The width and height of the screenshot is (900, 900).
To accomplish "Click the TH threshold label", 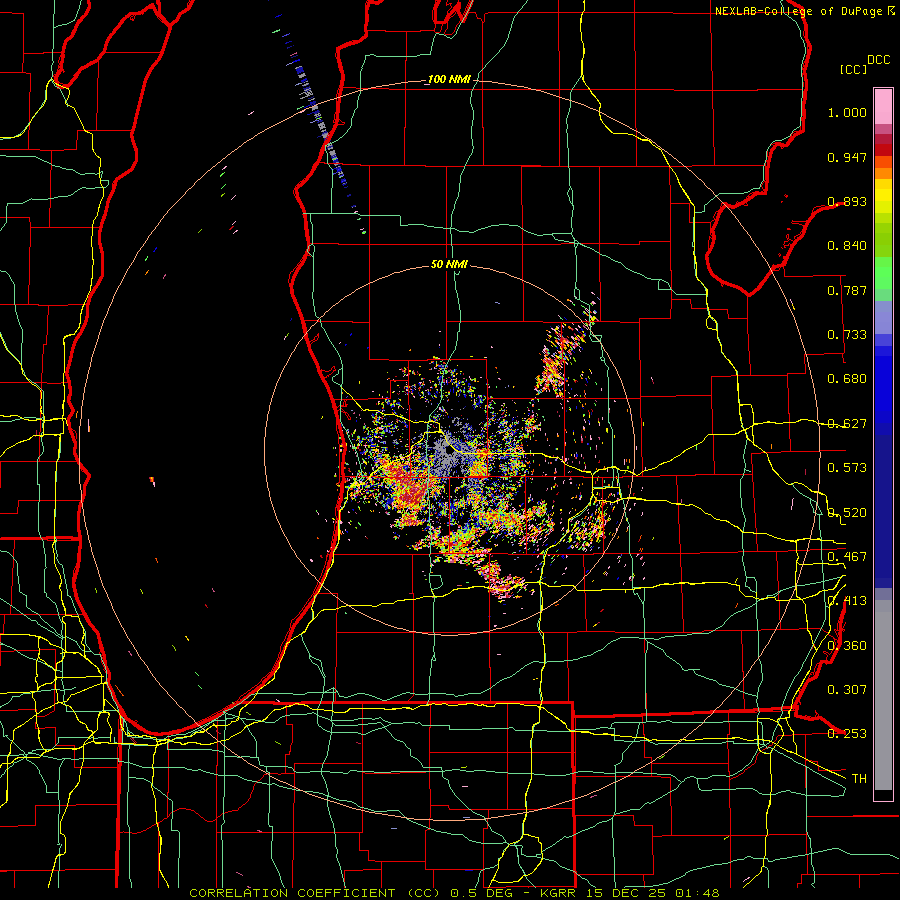I will pos(859,779).
